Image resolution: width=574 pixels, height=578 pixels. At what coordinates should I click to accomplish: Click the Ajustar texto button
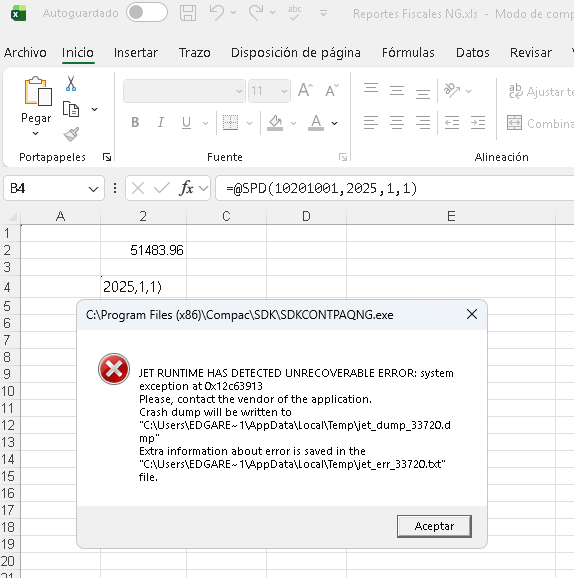pyautogui.click(x=540, y=91)
